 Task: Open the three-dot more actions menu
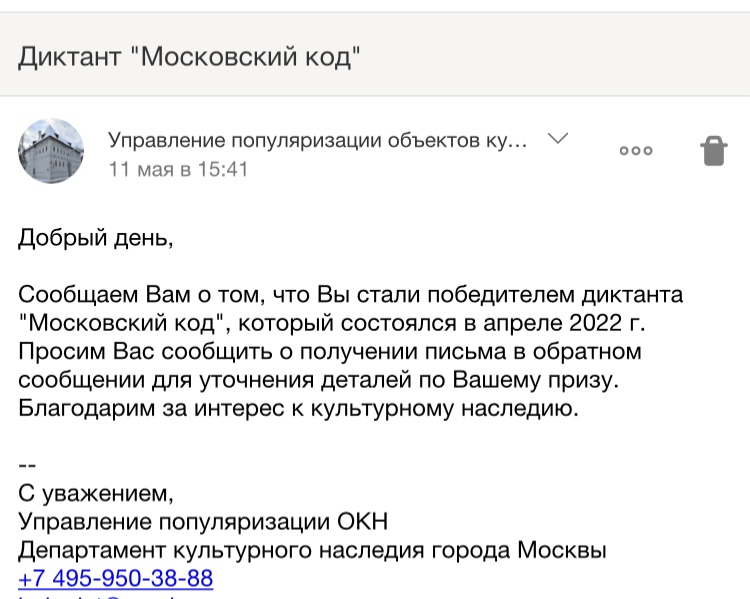pyautogui.click(x=636, y=151)
